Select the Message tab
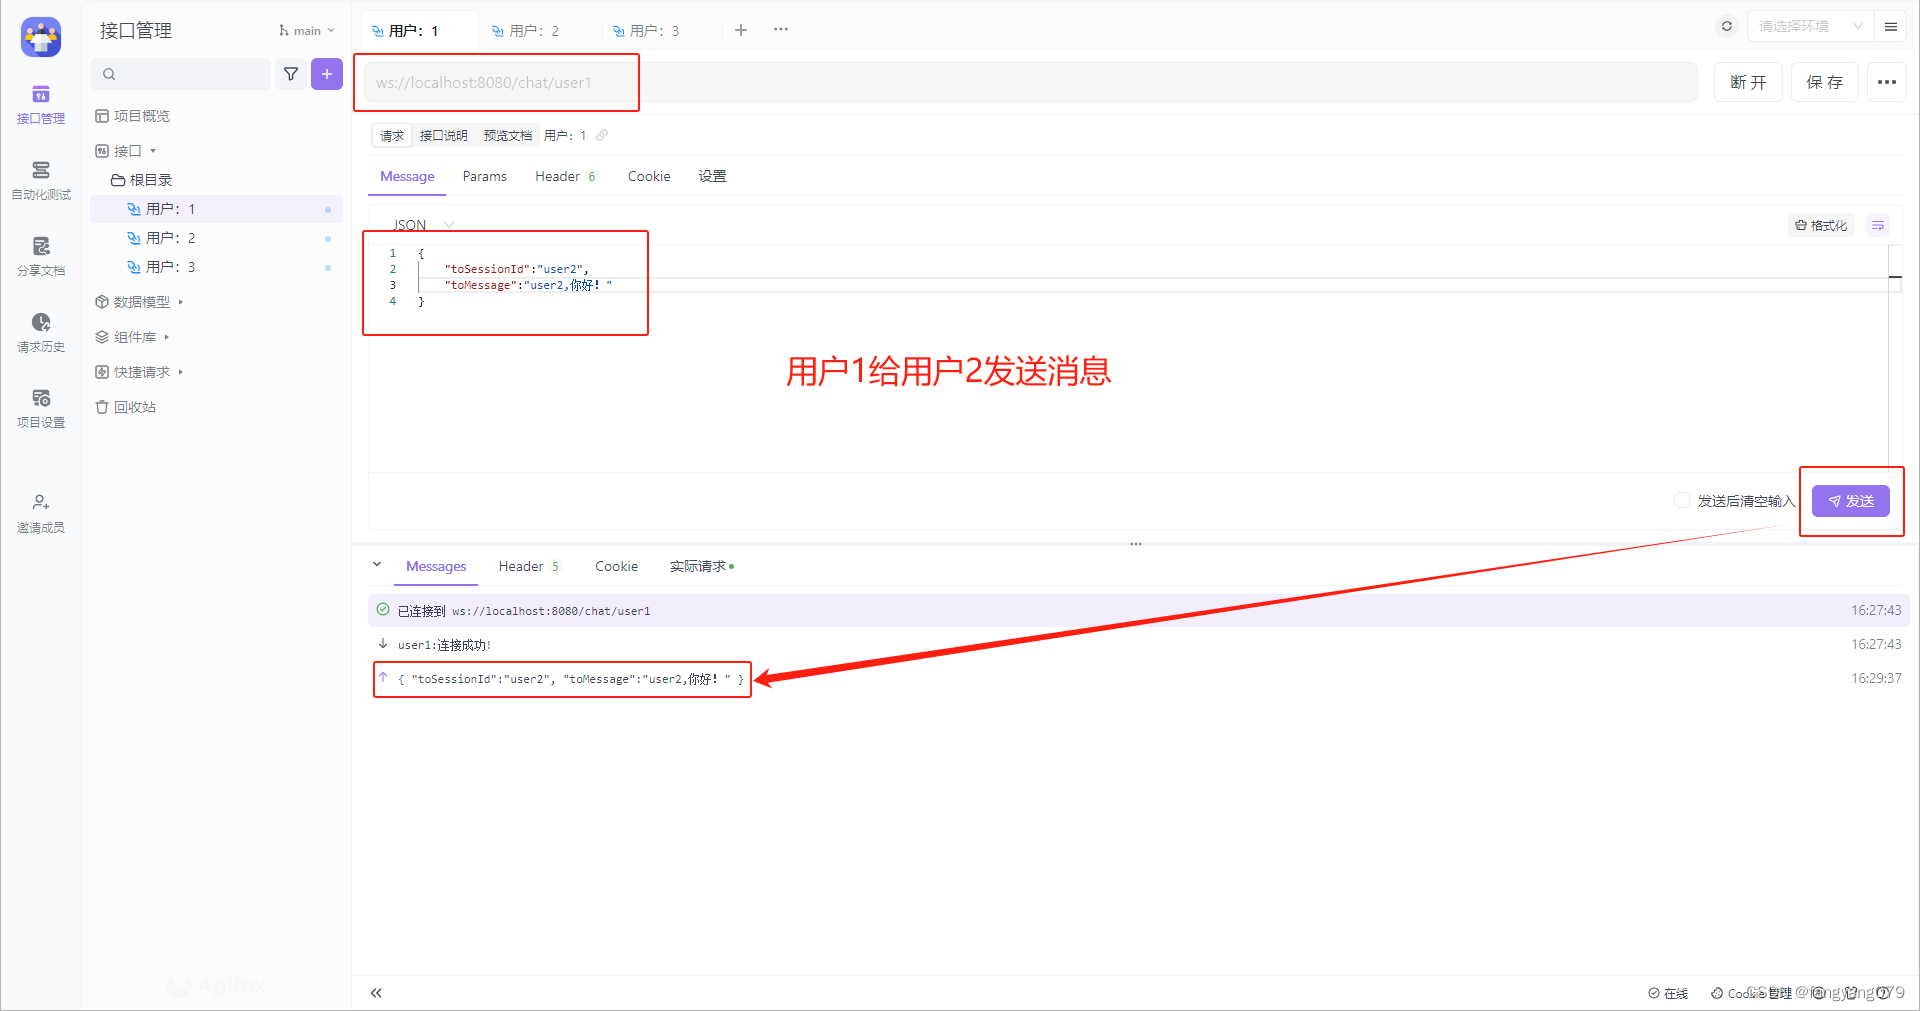Image resolution: width=1920 pixels, height=1011 pixels. (x=407, y=176)
